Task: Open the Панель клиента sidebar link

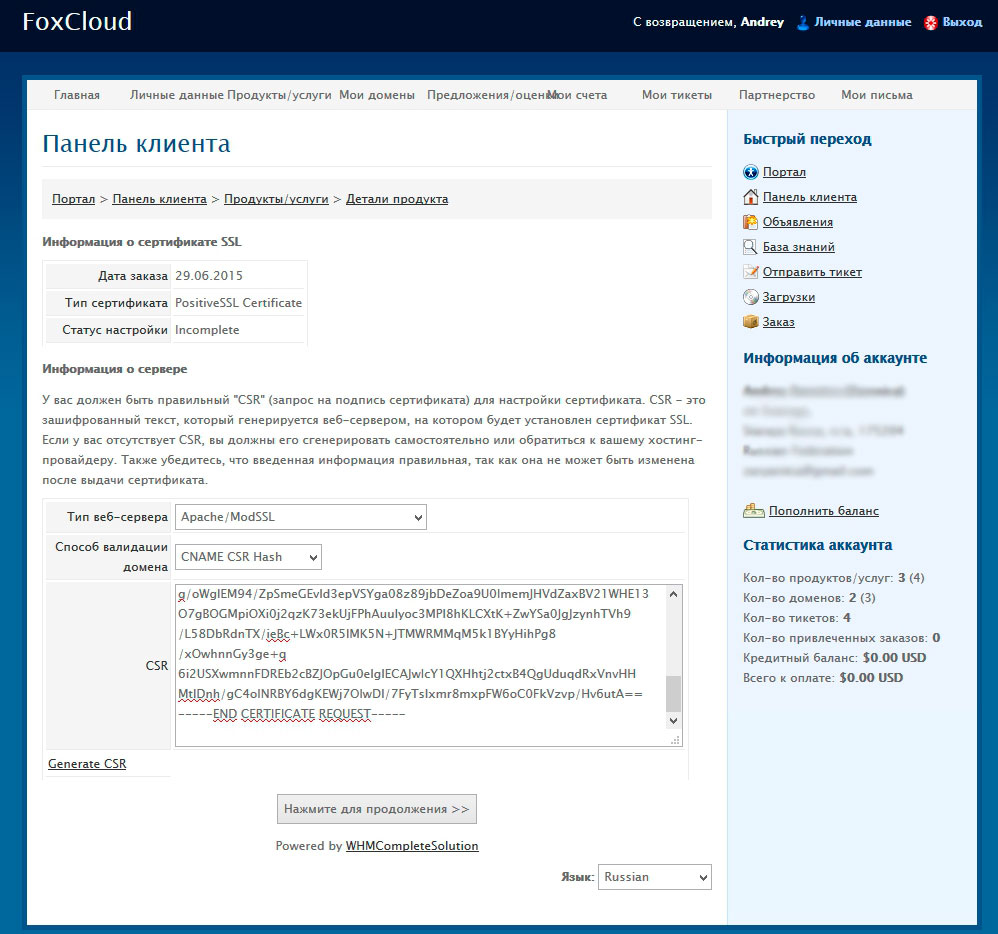Action: click(810, 197)
